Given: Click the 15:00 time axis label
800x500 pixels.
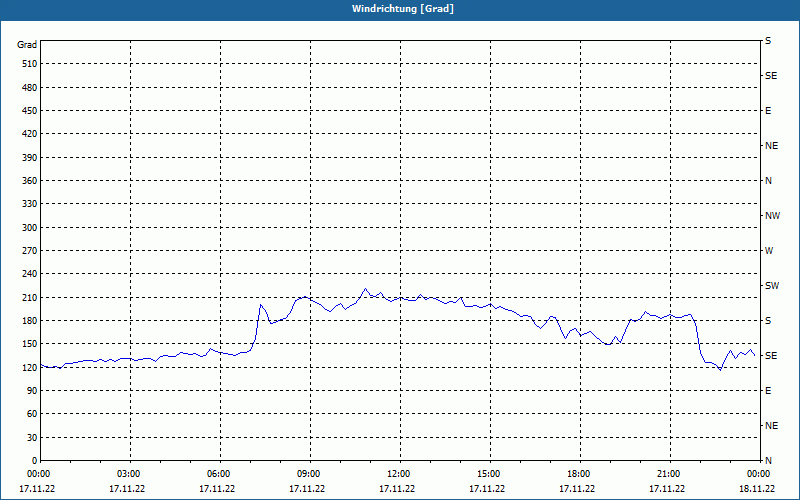Looking at the screenshot, I should pyautogui.click(x=491, y=474).
